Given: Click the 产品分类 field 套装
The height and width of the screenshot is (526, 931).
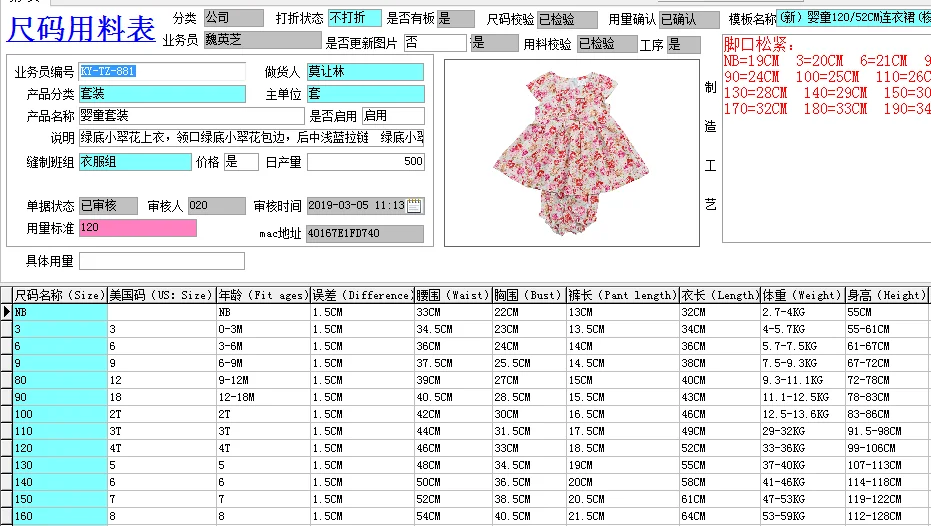Looking at the screenshot, I should (x=162, y=94).
